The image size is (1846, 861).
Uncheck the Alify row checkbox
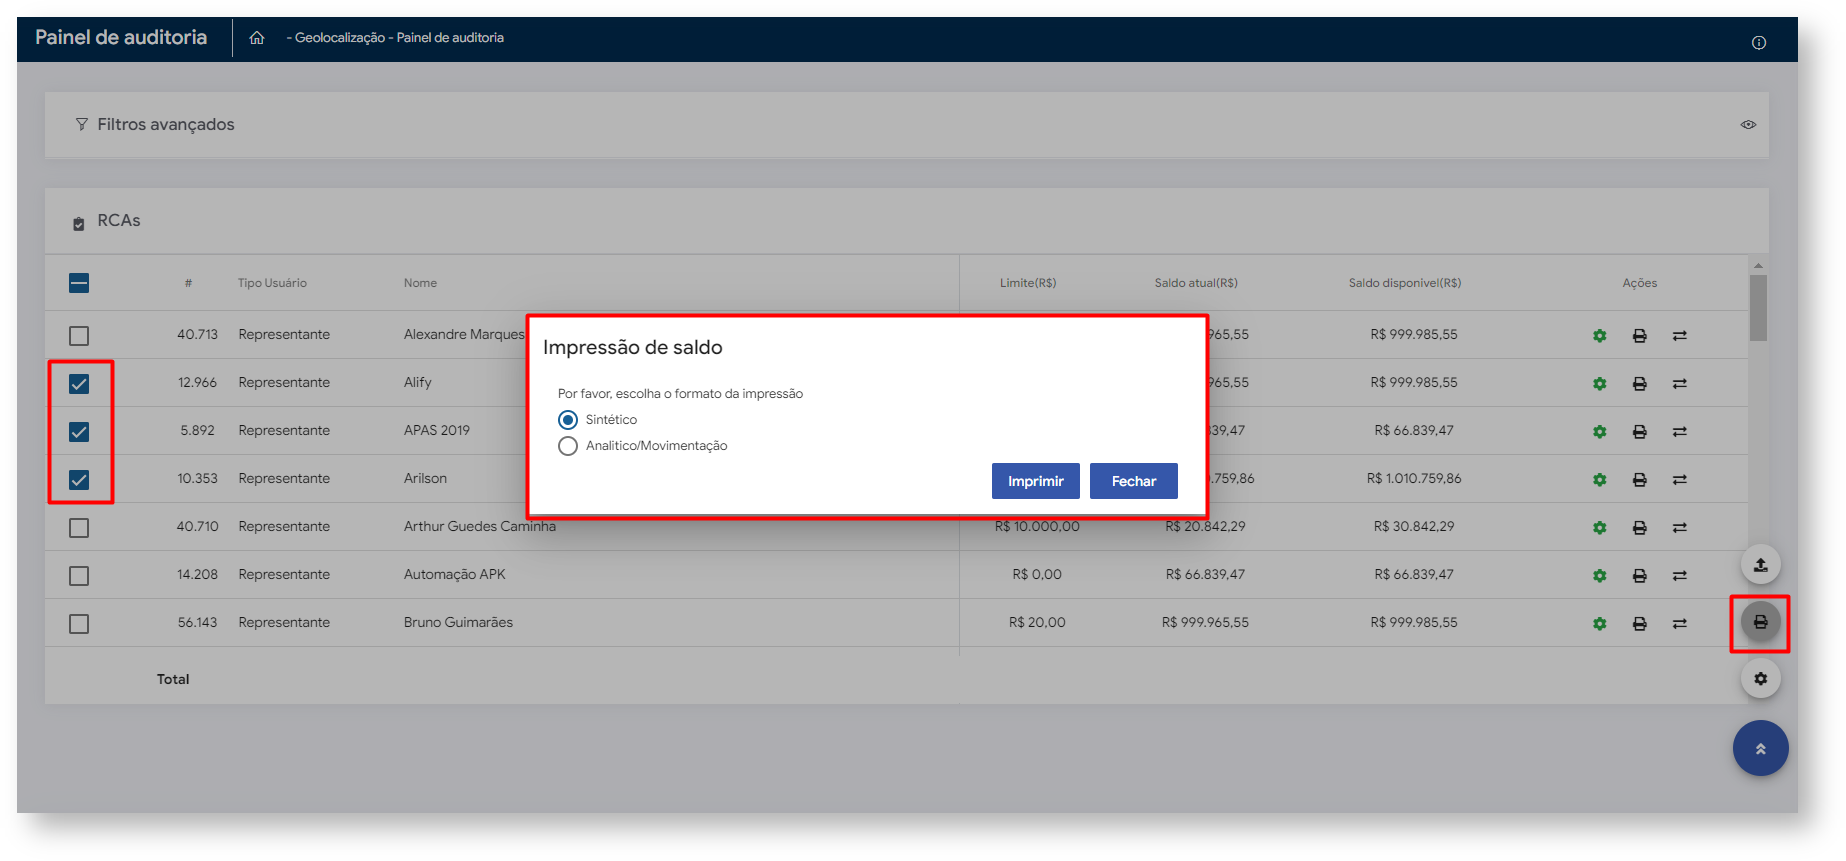click(79, 384)
